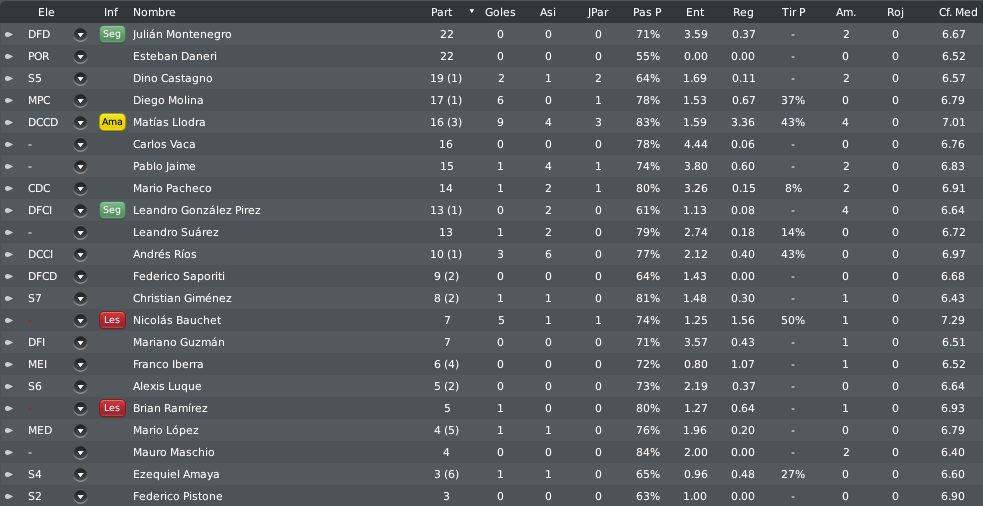Click the Seg badge for Leandro González Pirez
This screenshot has height=506, width=983.
(x=112, y=210)
